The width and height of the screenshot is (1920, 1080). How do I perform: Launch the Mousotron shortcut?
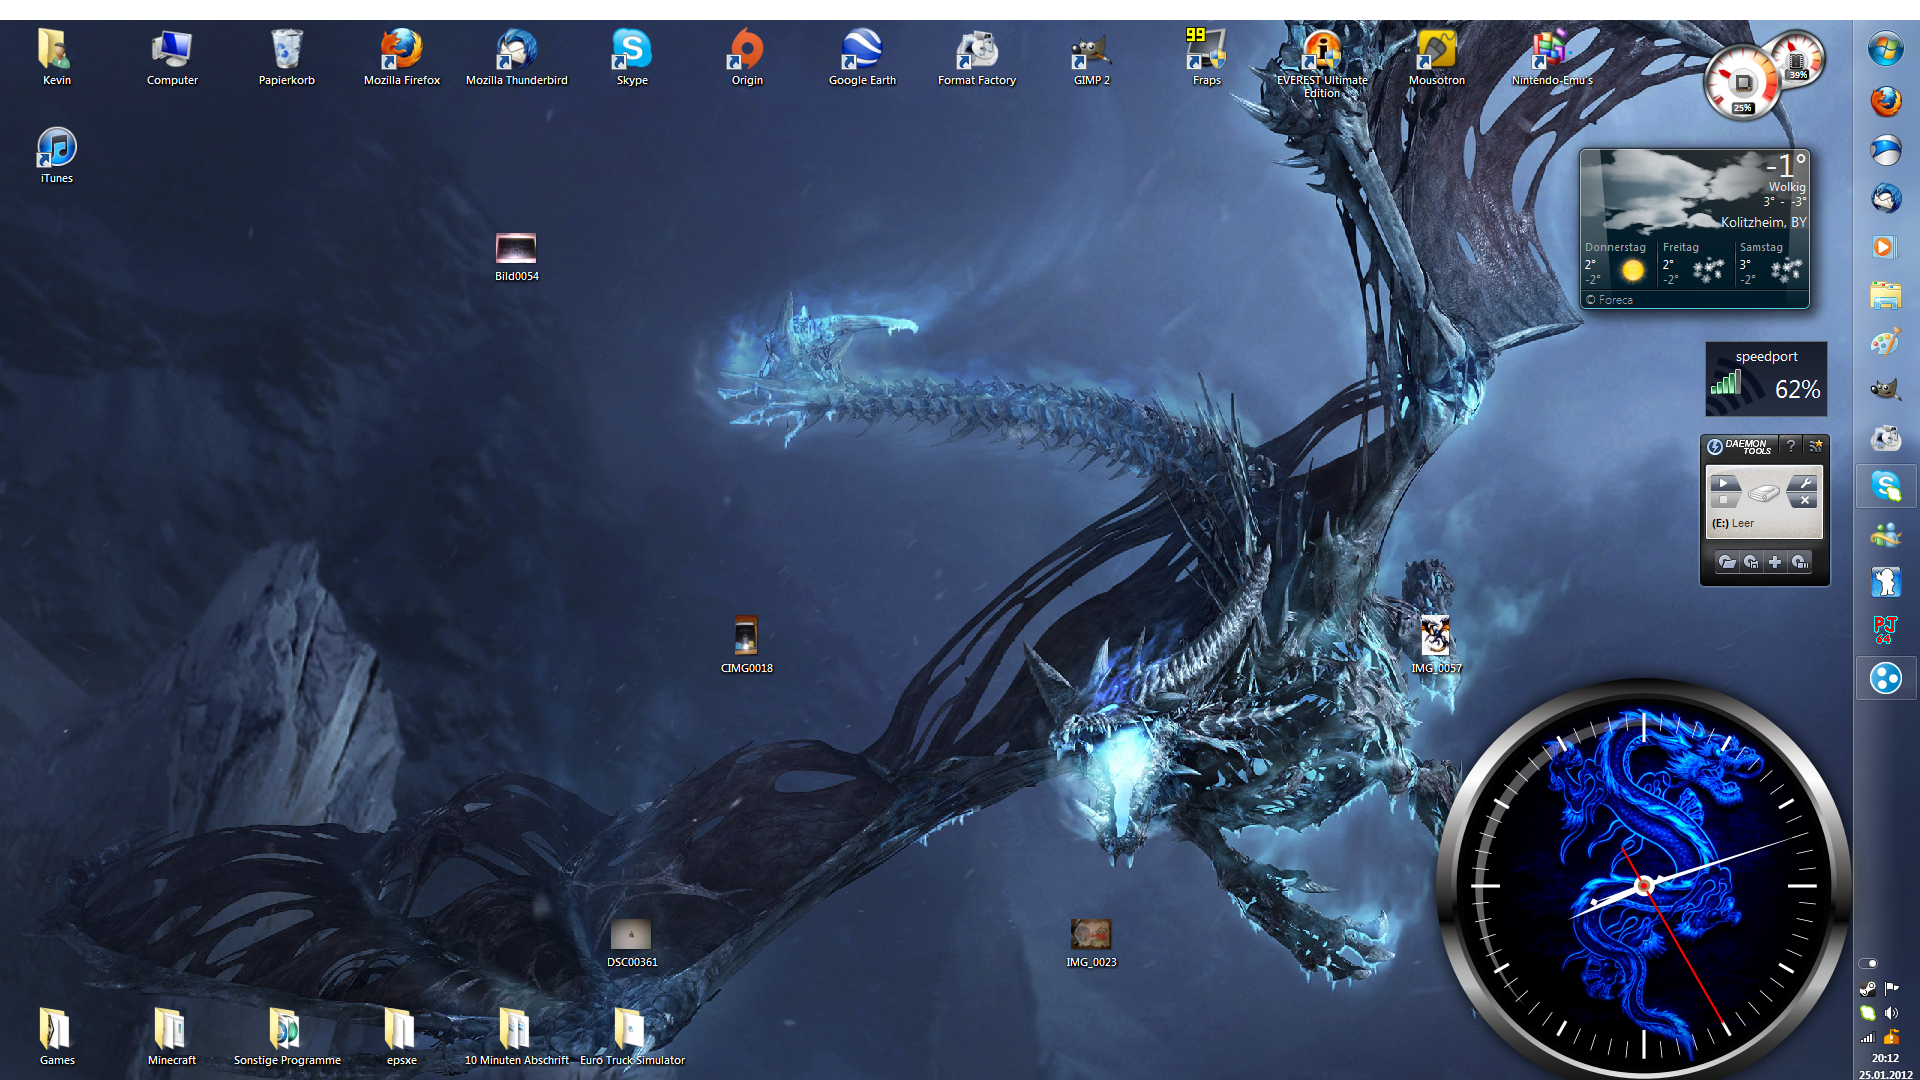(1437, 58)
